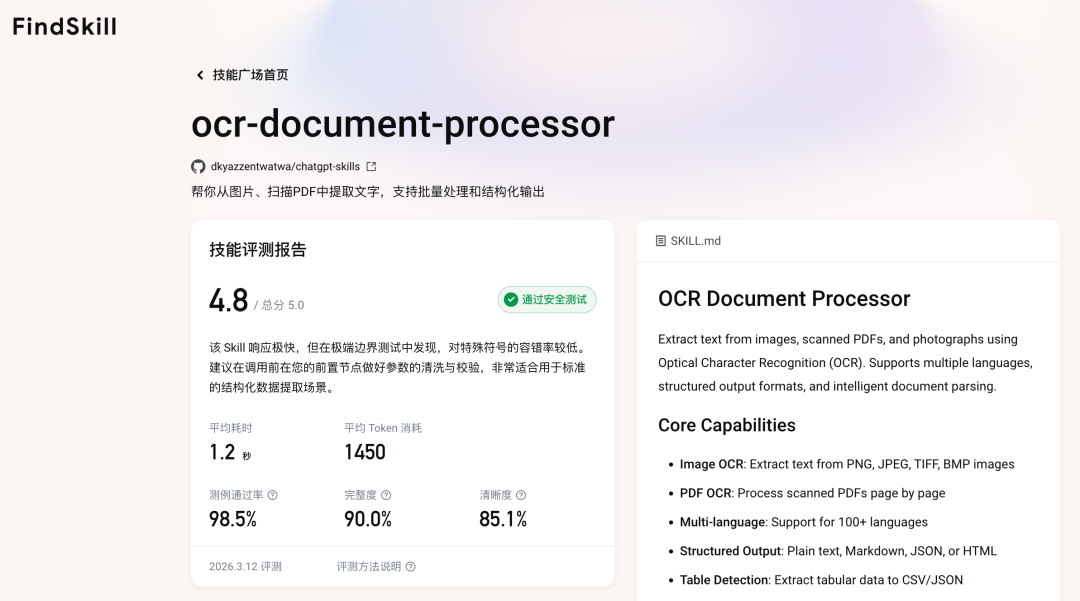Click the Structured Output bullet item
This screenshot has height=601, width=1080.
(x=838, y=551)
